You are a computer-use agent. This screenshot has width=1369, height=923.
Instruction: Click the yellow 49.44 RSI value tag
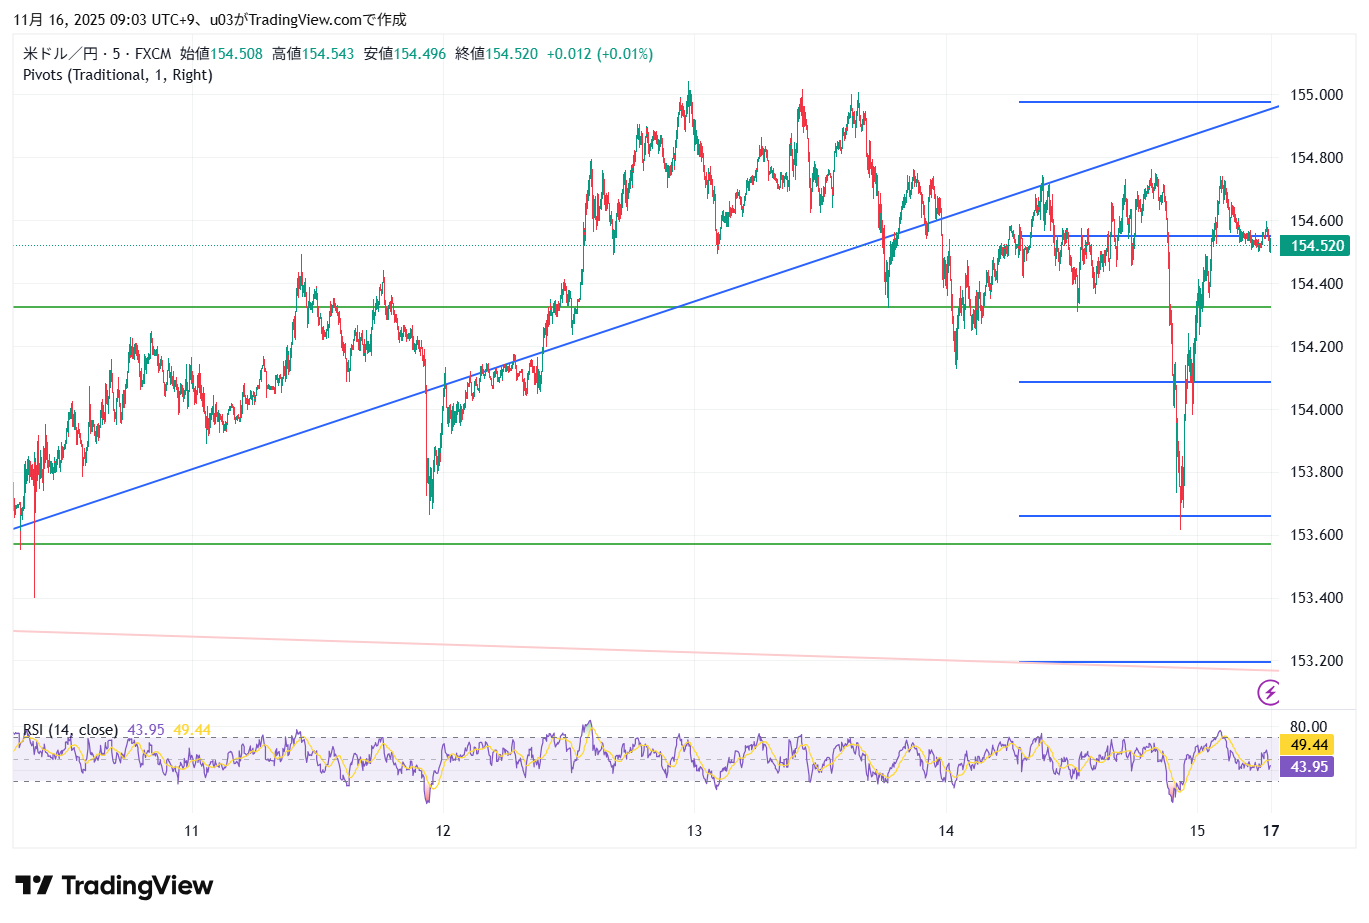click(x=1308, y=745)
